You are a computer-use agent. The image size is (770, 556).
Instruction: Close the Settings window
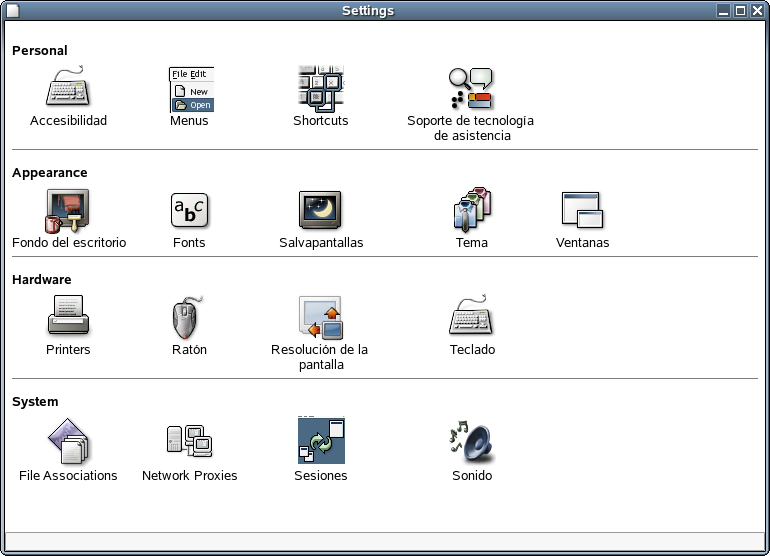tap(757, 10)
